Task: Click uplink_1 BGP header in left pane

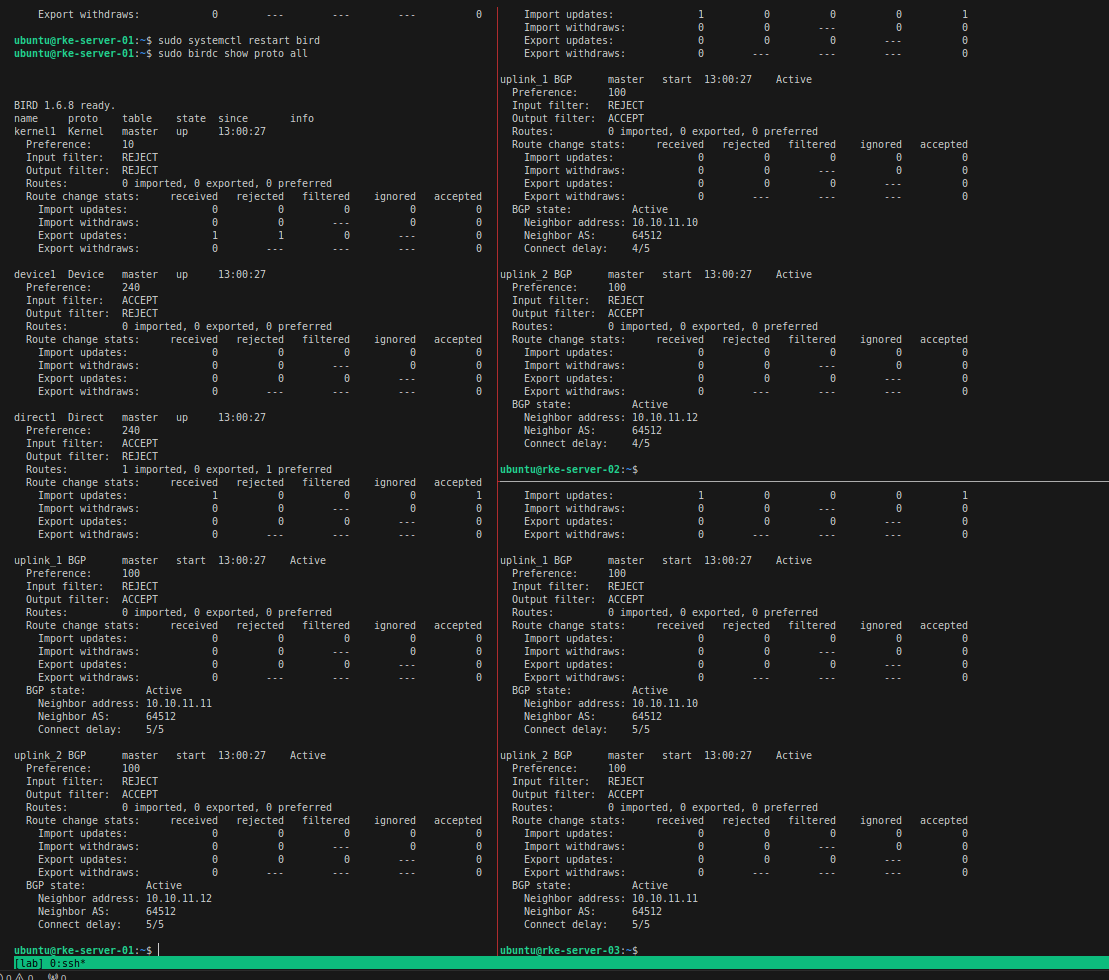Action: [50, 560]
